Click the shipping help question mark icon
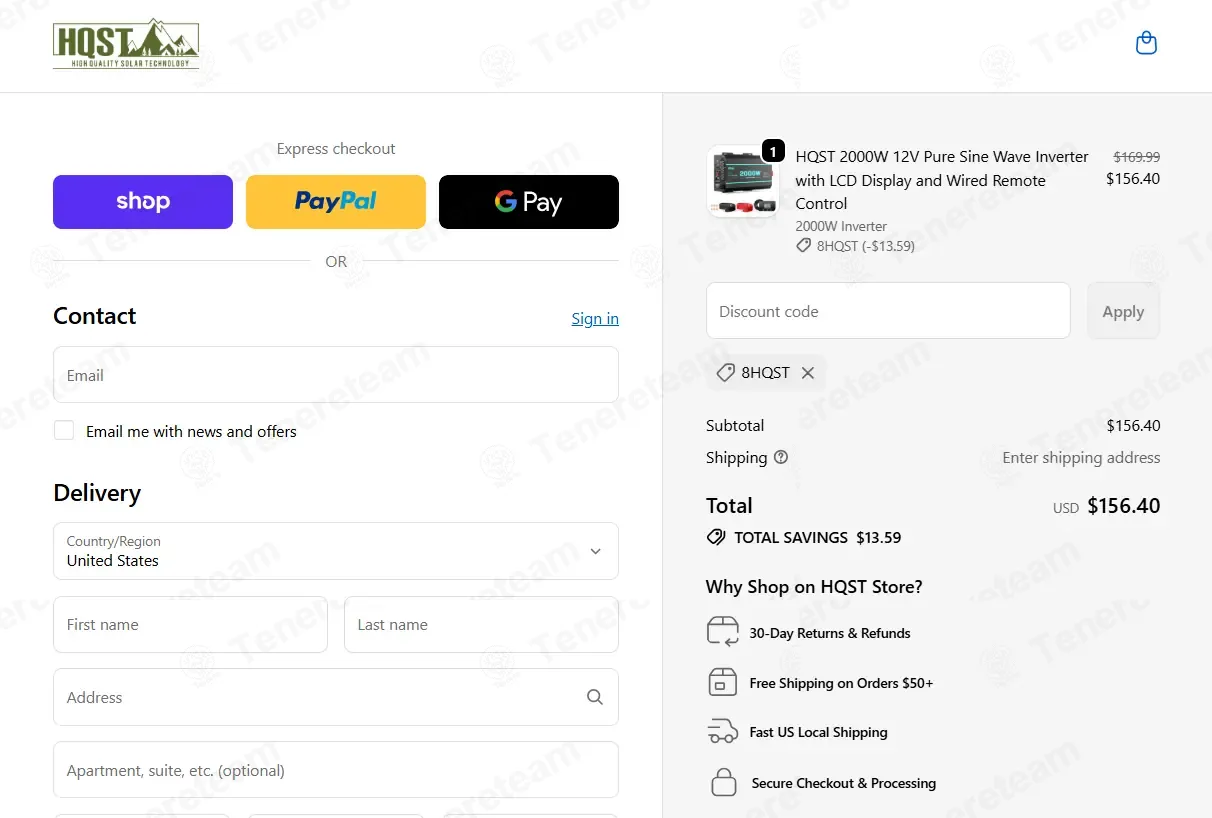This screenshot has width=1212, height=818. point(781,457)
